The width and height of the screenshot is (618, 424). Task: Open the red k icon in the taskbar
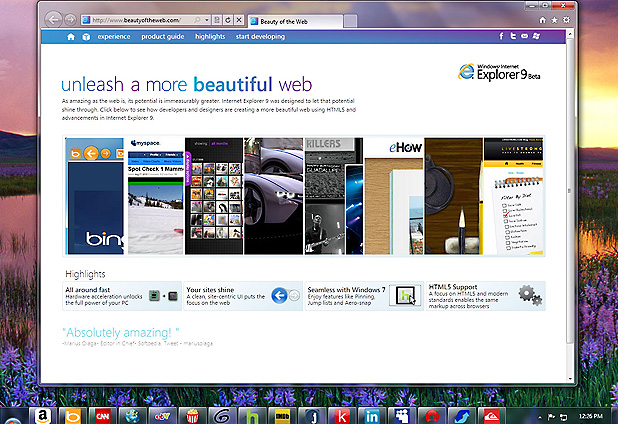coord(342,416)
